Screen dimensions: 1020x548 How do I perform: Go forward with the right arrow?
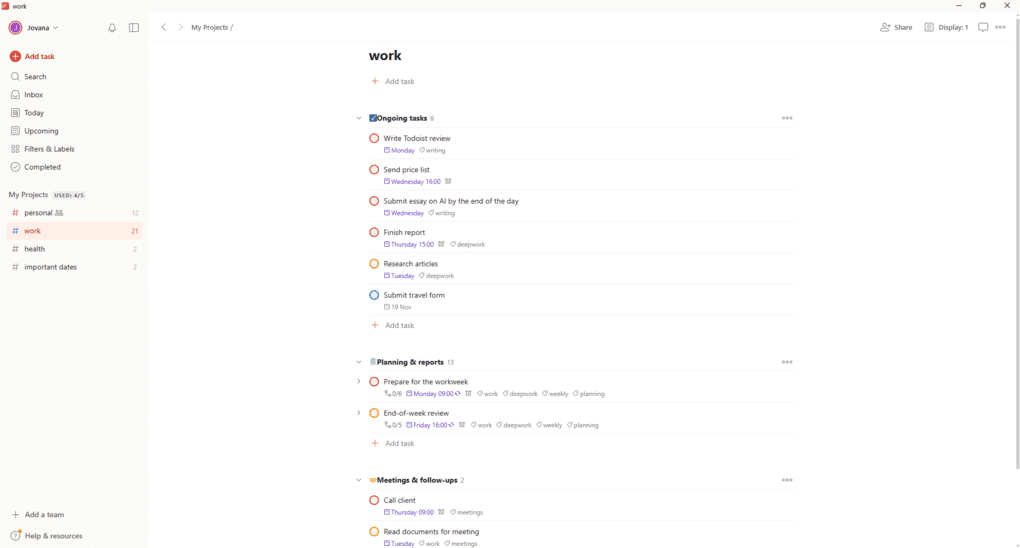coord(180,27)
